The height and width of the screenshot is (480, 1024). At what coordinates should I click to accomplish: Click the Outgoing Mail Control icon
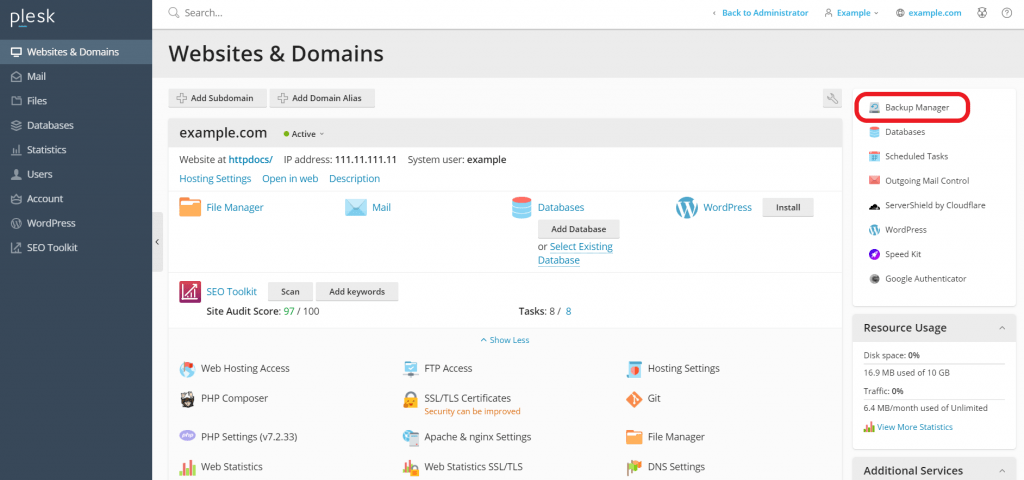[x=874, y=181]
